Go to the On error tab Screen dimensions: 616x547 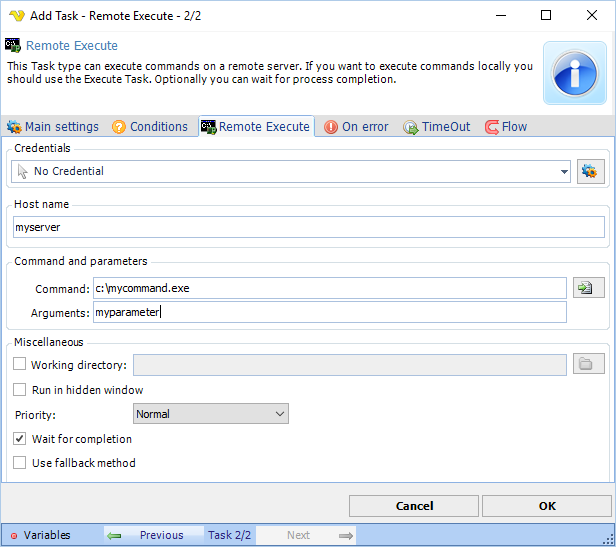(x=356, y=127)
